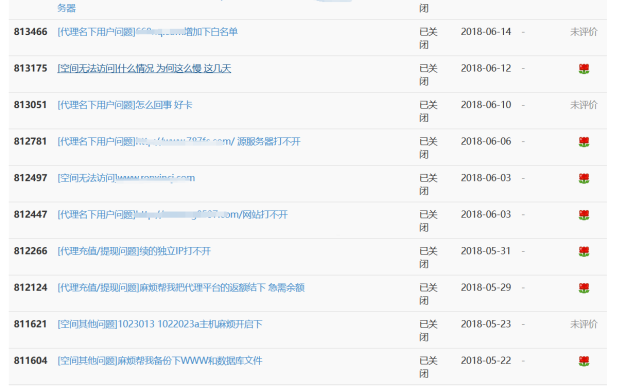
Task: Select ticket number 813466
Action: (30, 32)
